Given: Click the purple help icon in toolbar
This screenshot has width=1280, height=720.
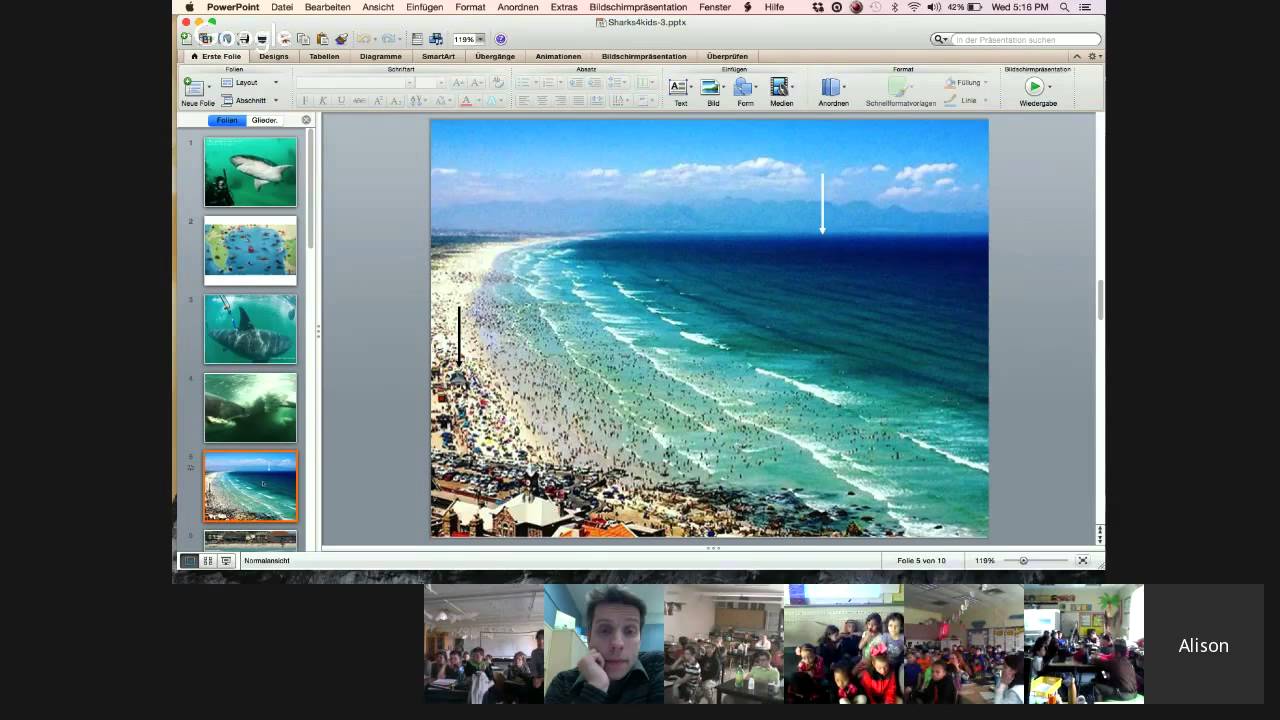Looking at the screenshot, I should (501, 39).
